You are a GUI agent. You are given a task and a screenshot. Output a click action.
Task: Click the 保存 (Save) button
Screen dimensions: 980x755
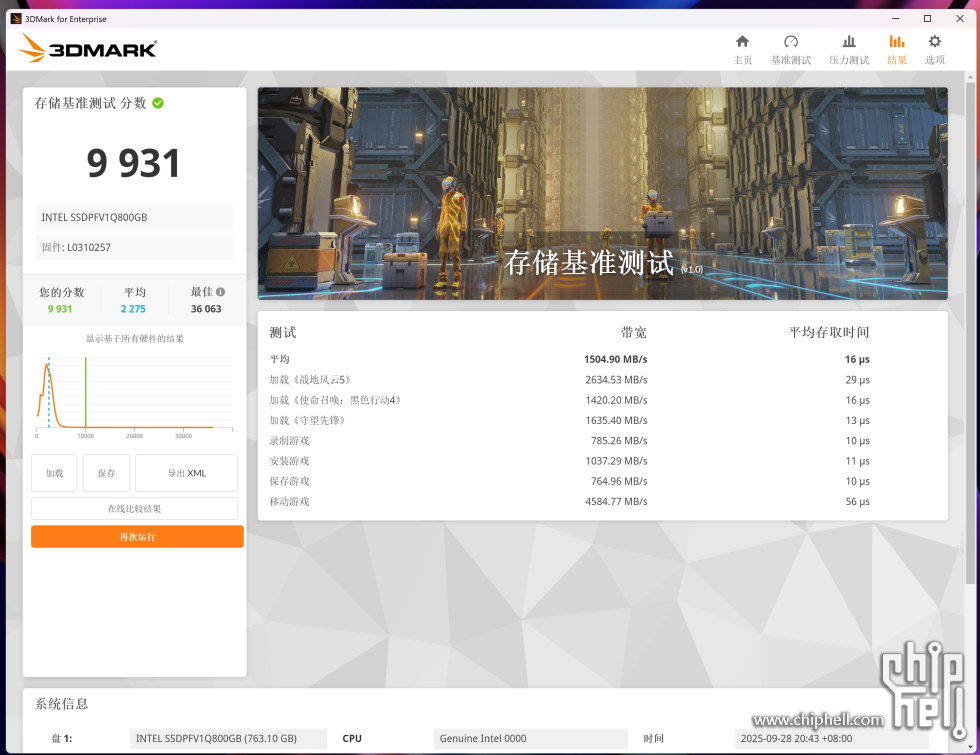coord(106,473)
